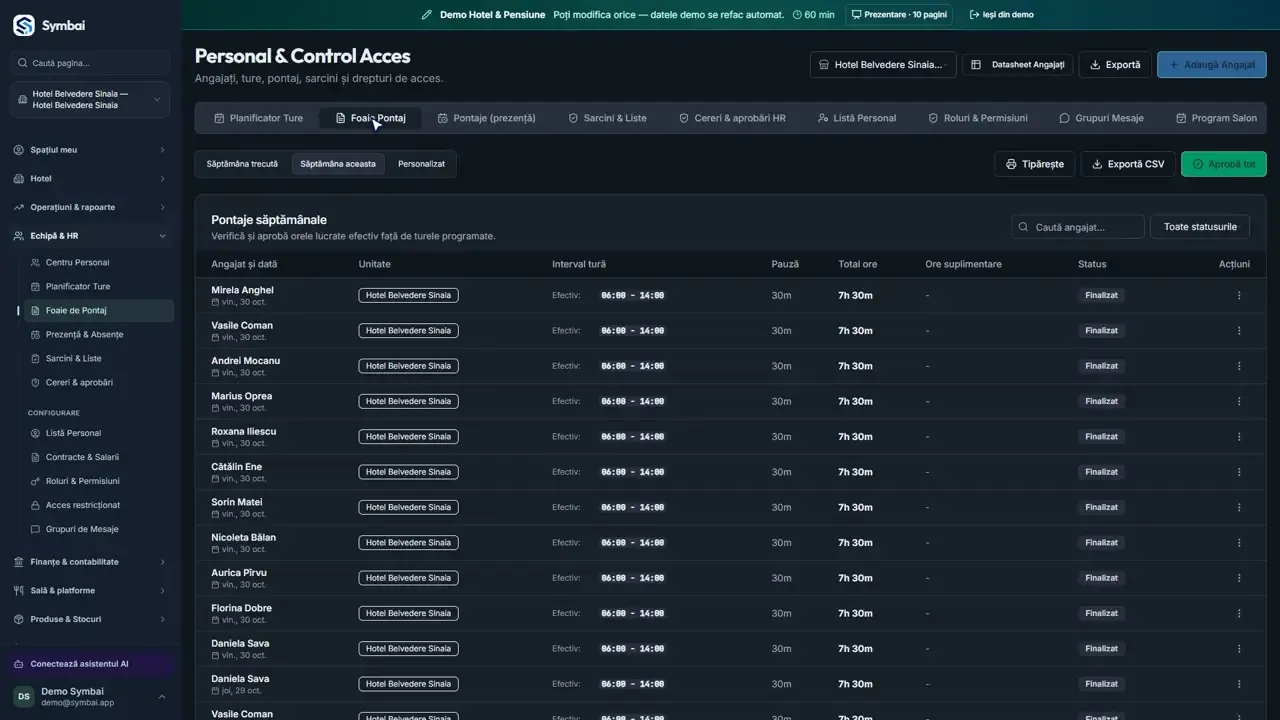Screen dimensions: 1280x720
Task: Click the Listă Personal sidebar icon
Action: [36, 433]
